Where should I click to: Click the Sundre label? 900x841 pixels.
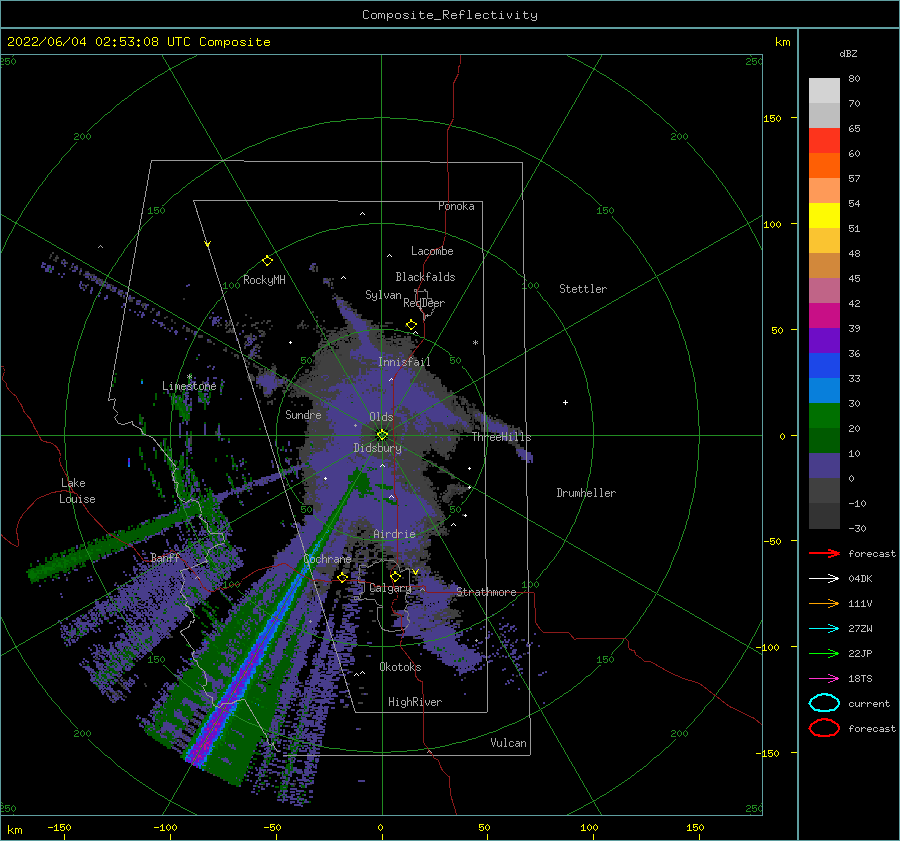pyautogui.click(x=303, y=414)
